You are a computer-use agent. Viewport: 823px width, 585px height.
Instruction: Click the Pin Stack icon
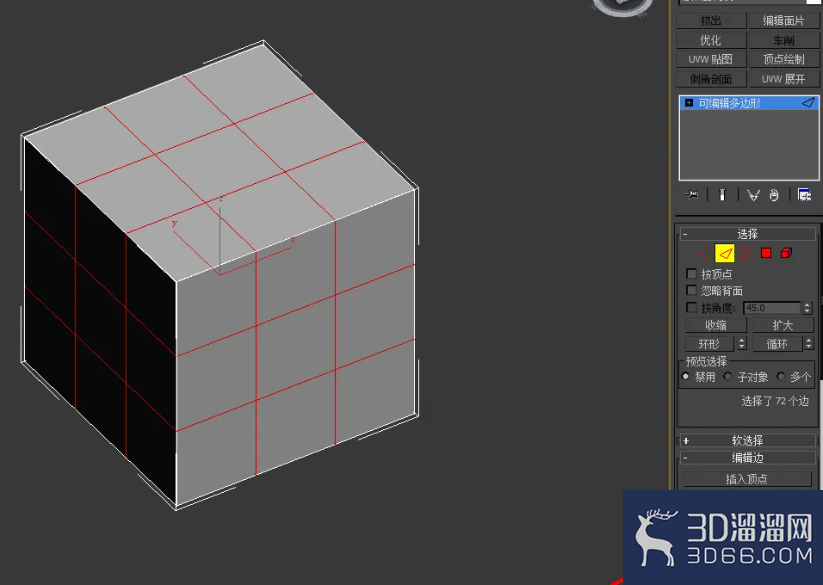pos(692,195)
